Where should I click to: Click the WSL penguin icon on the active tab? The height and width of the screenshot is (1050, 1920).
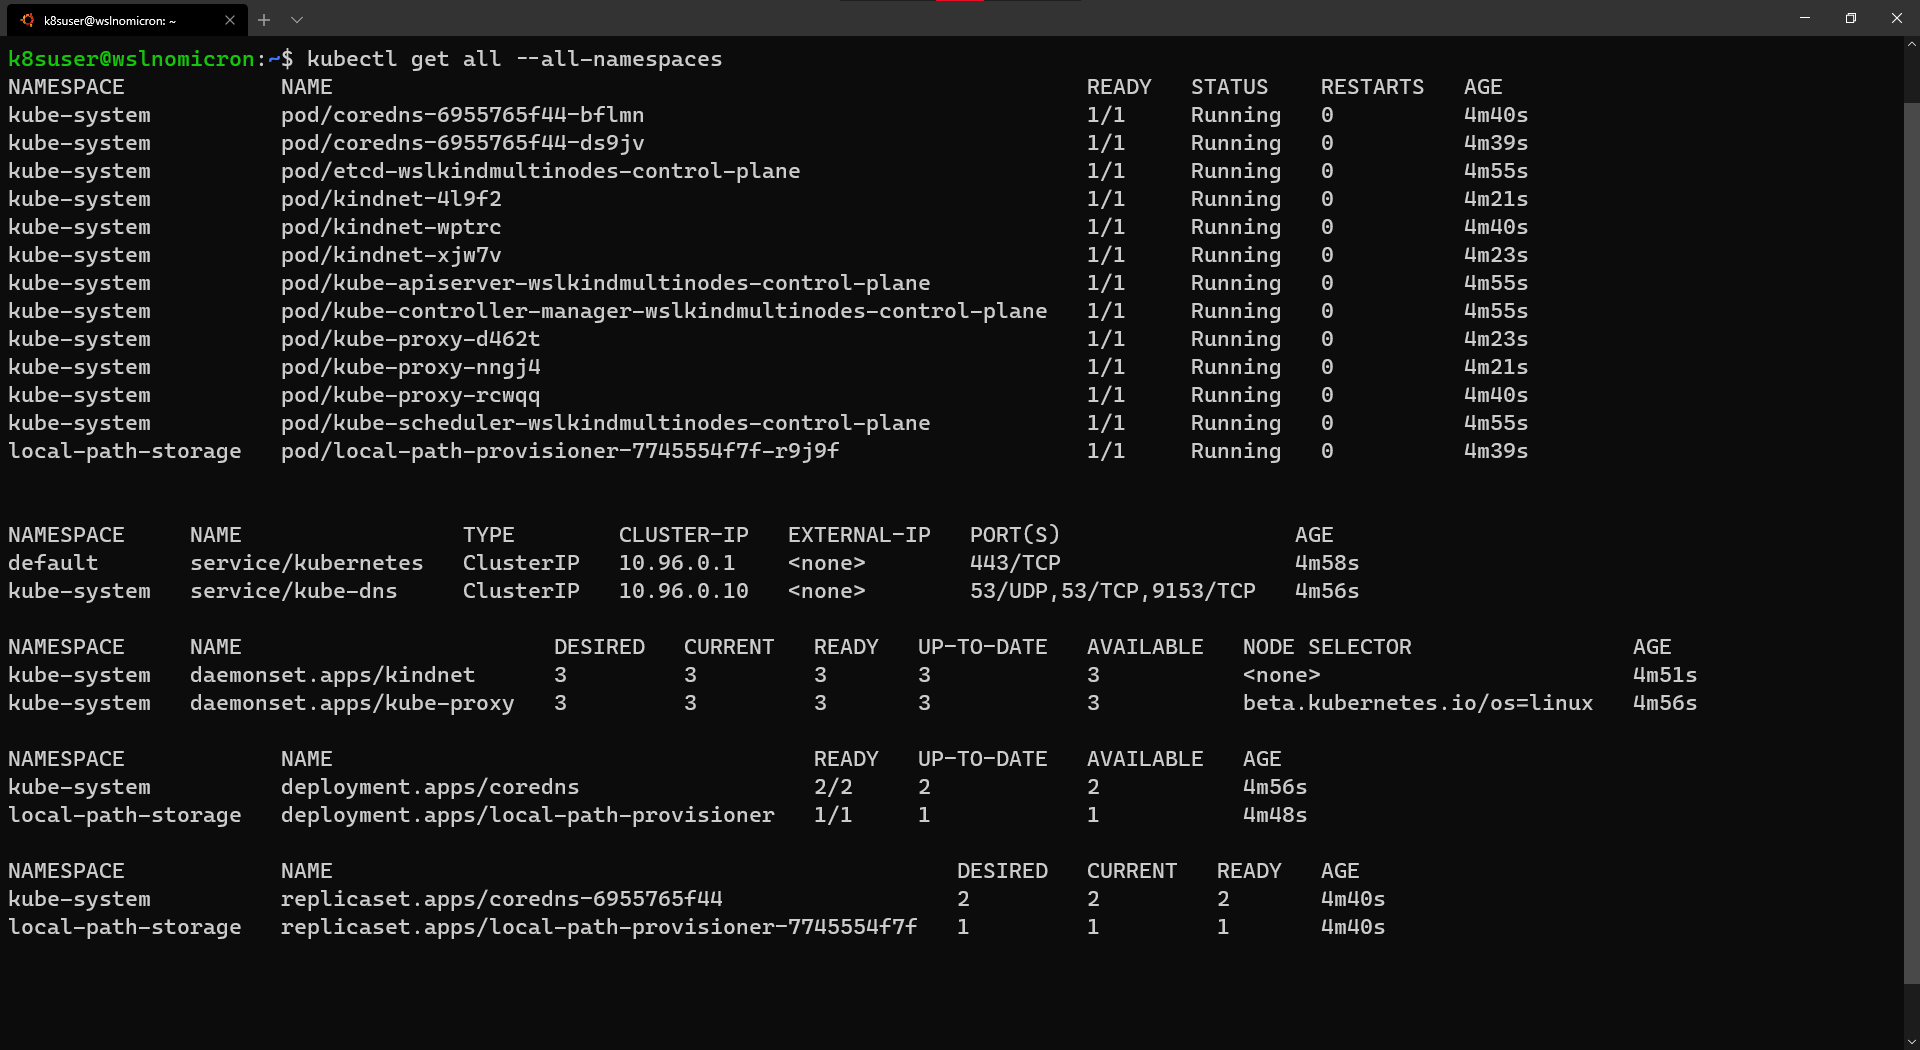pos(26,19)
